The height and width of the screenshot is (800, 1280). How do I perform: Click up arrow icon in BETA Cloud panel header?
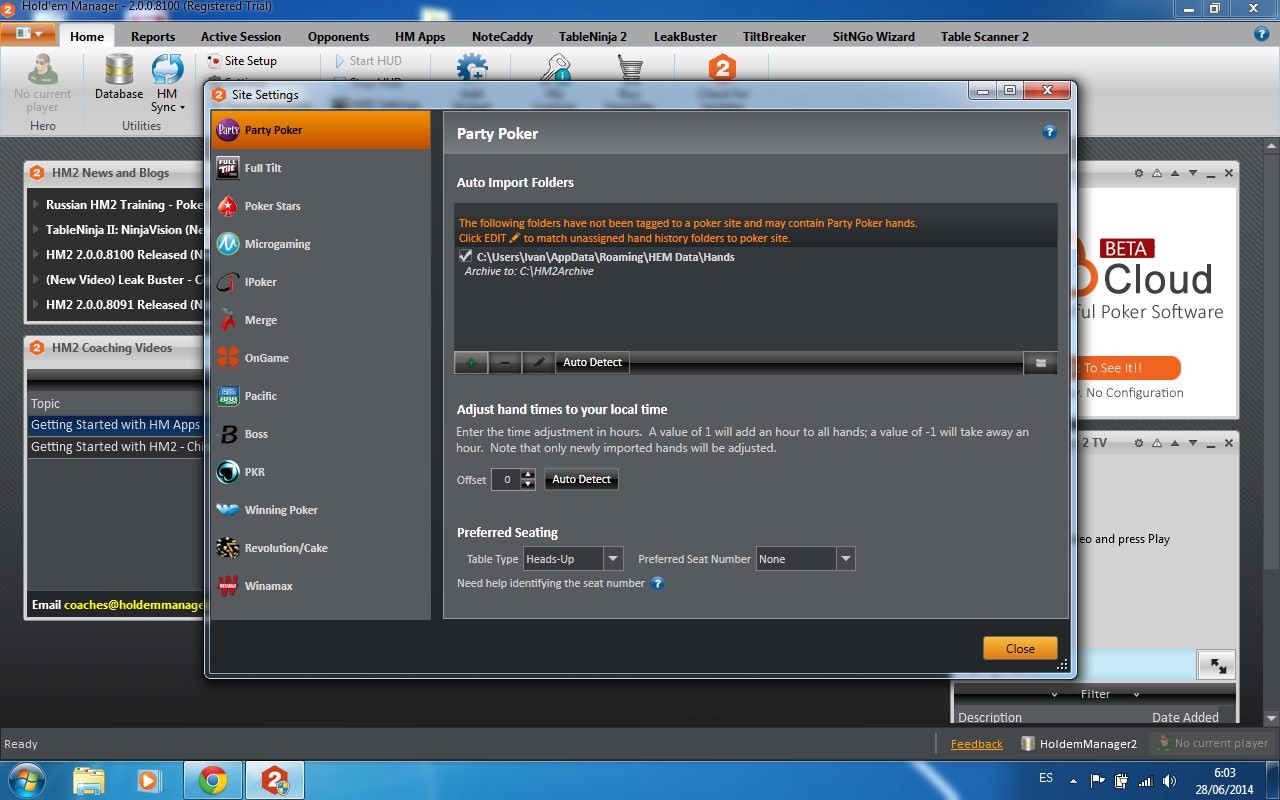[x=1175, y=173]
